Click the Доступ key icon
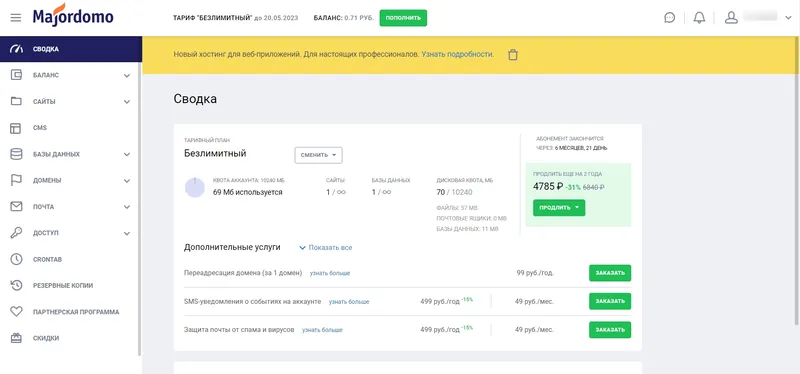The image size is (800, 374). (16, 233)
